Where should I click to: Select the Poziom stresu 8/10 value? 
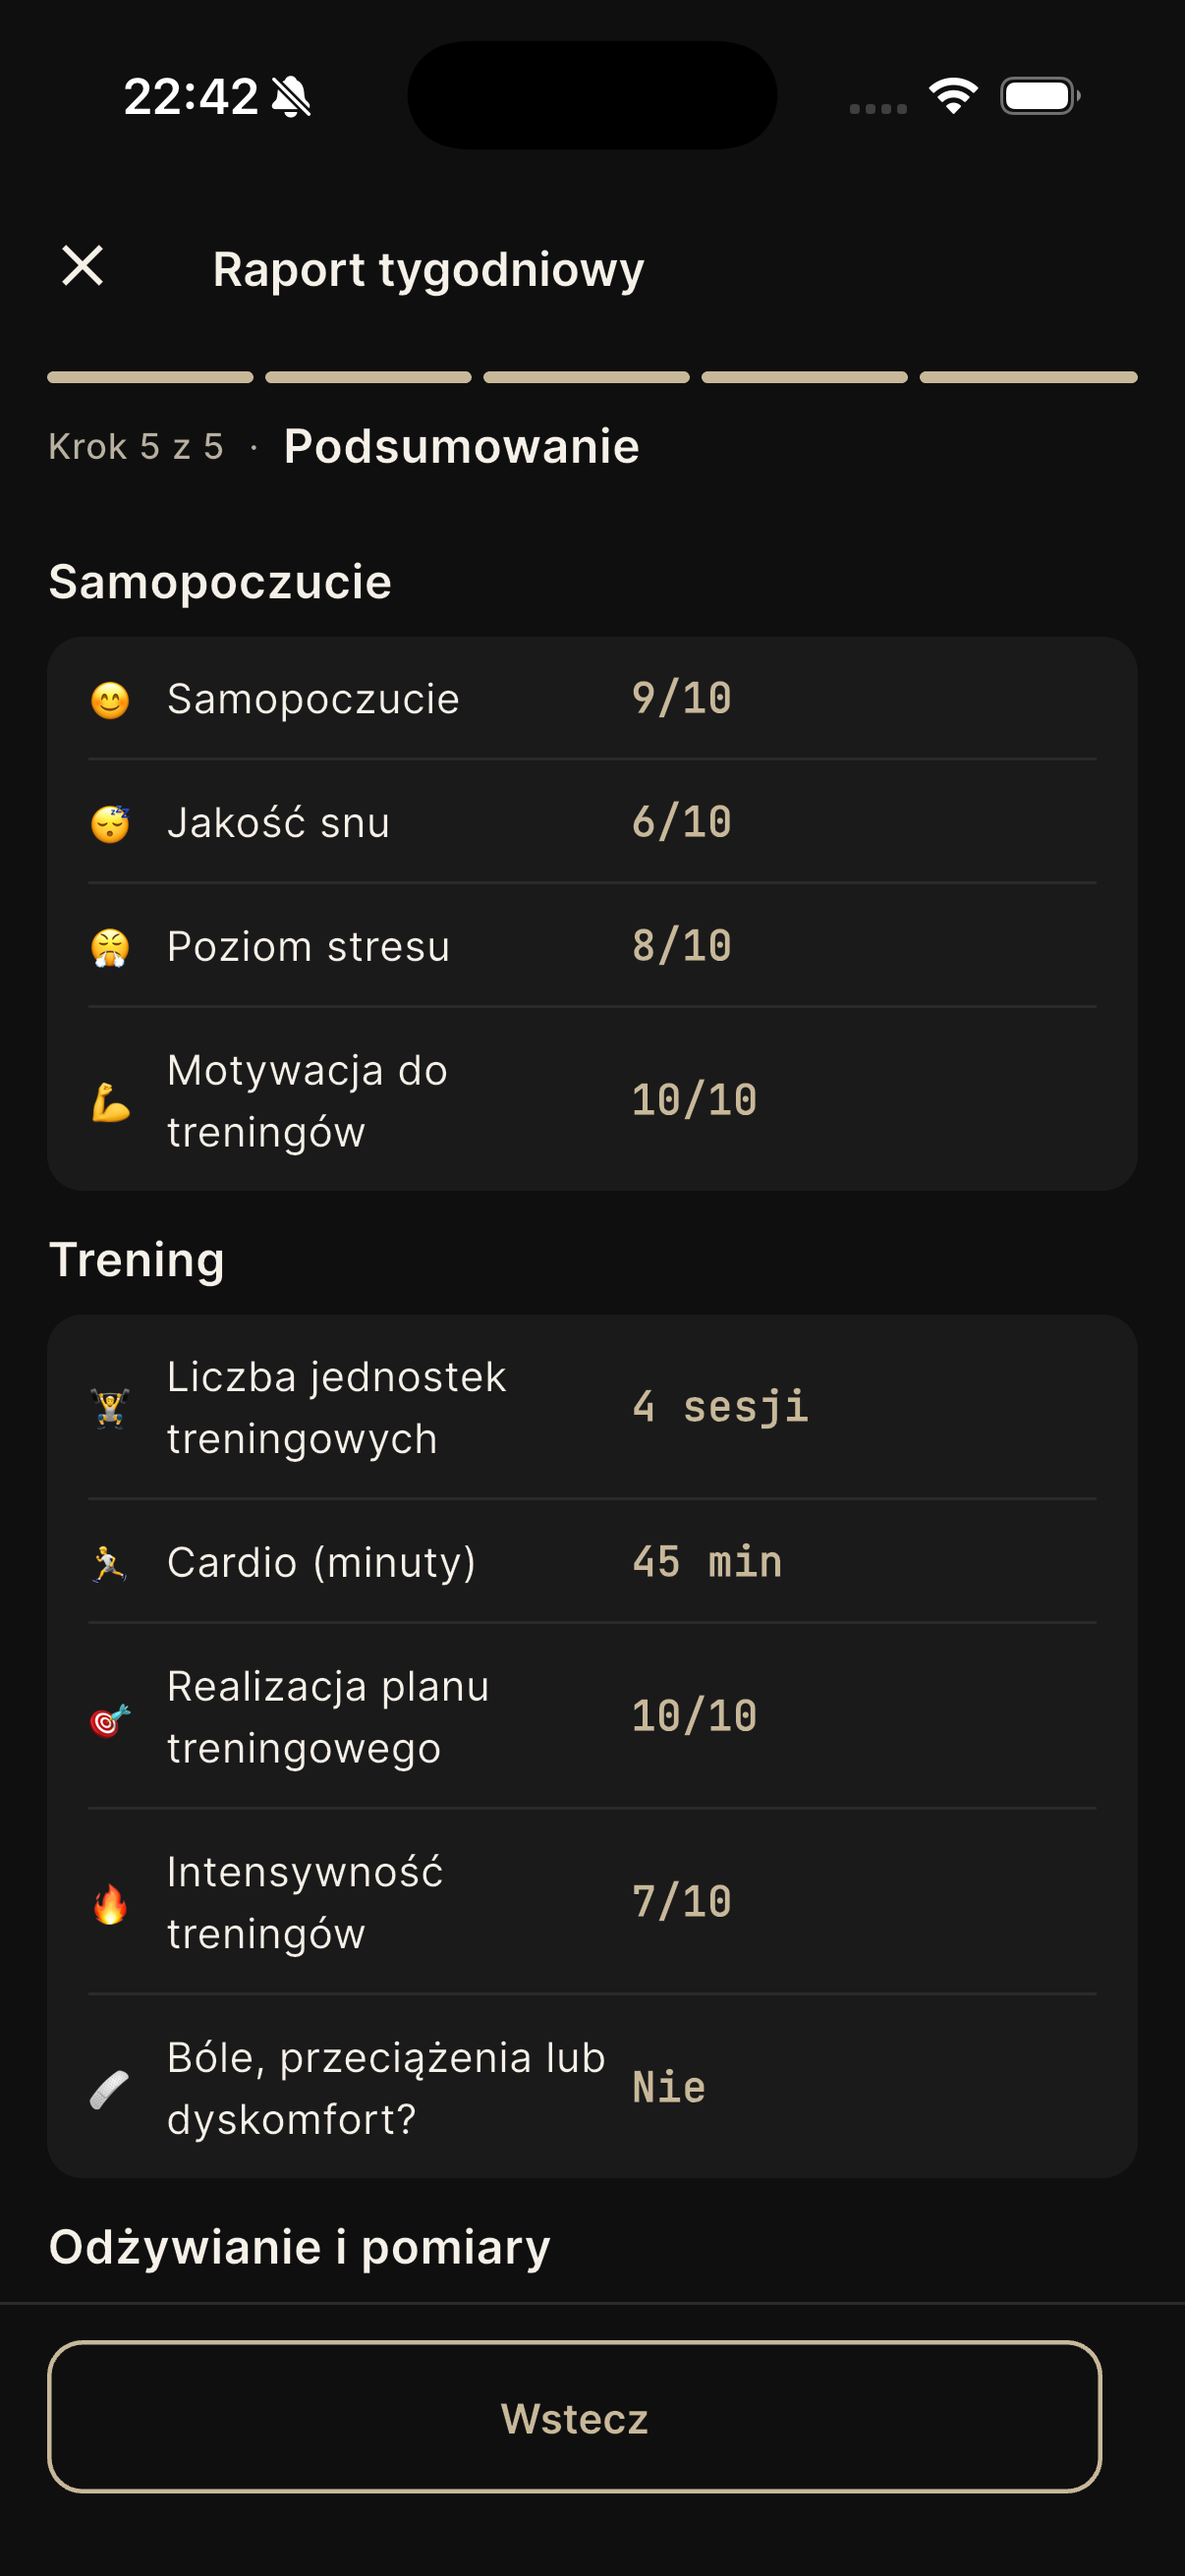click(681, 946)
